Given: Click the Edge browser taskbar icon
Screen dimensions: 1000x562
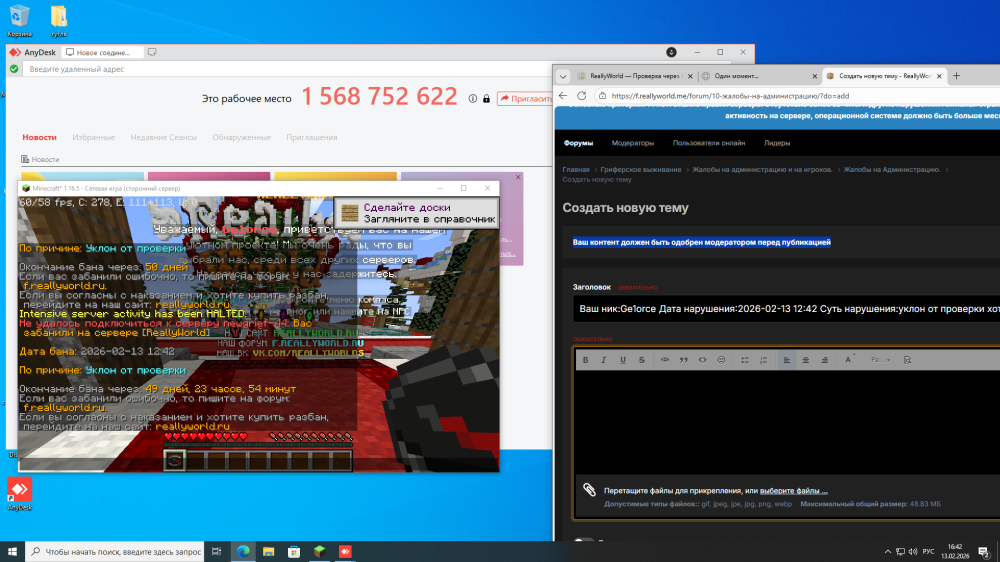Looking at the screenshot, I should point(243,552).
